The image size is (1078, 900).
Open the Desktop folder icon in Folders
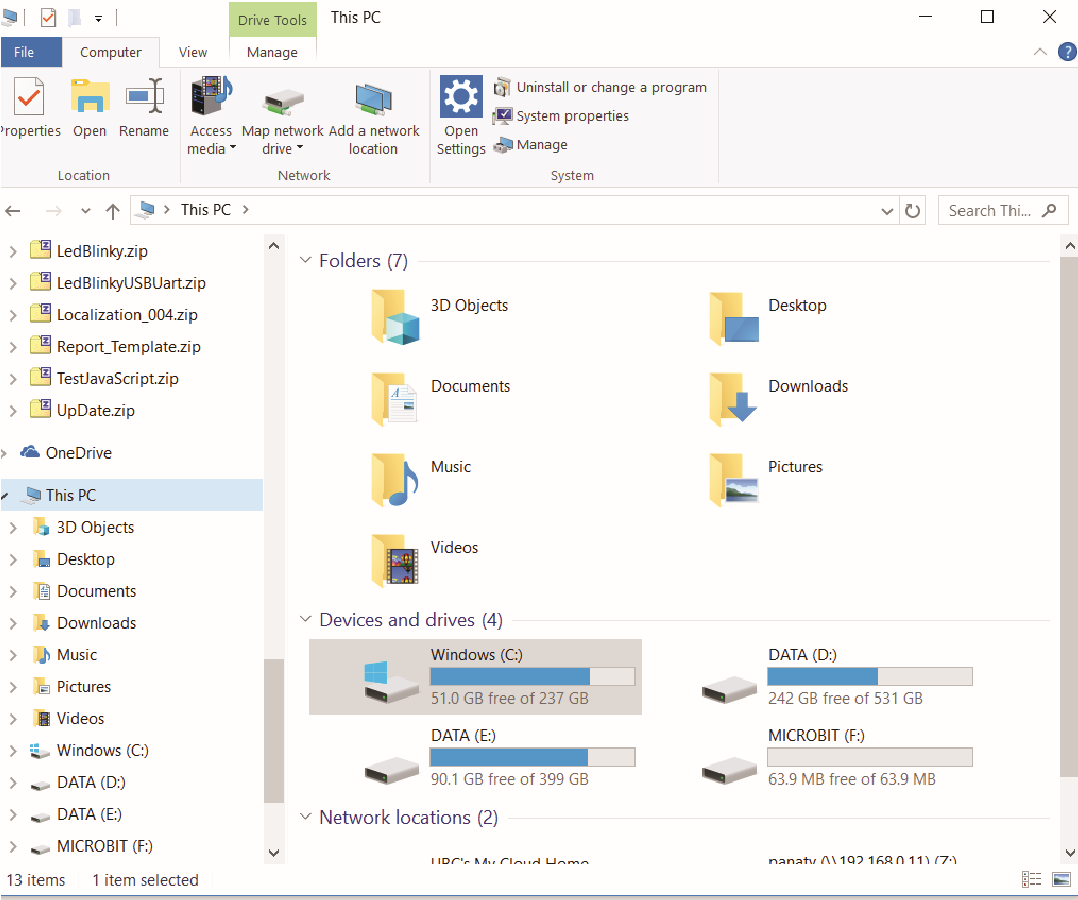[734, 318]
